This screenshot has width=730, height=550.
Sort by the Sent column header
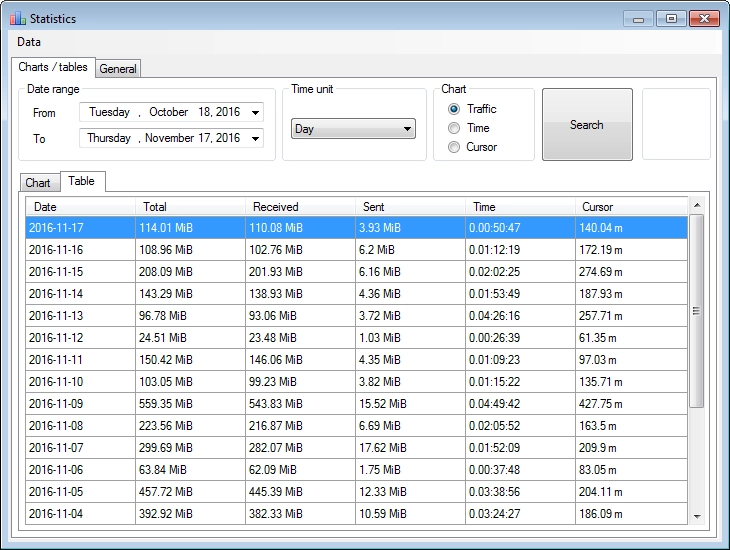tap(410, 207)
